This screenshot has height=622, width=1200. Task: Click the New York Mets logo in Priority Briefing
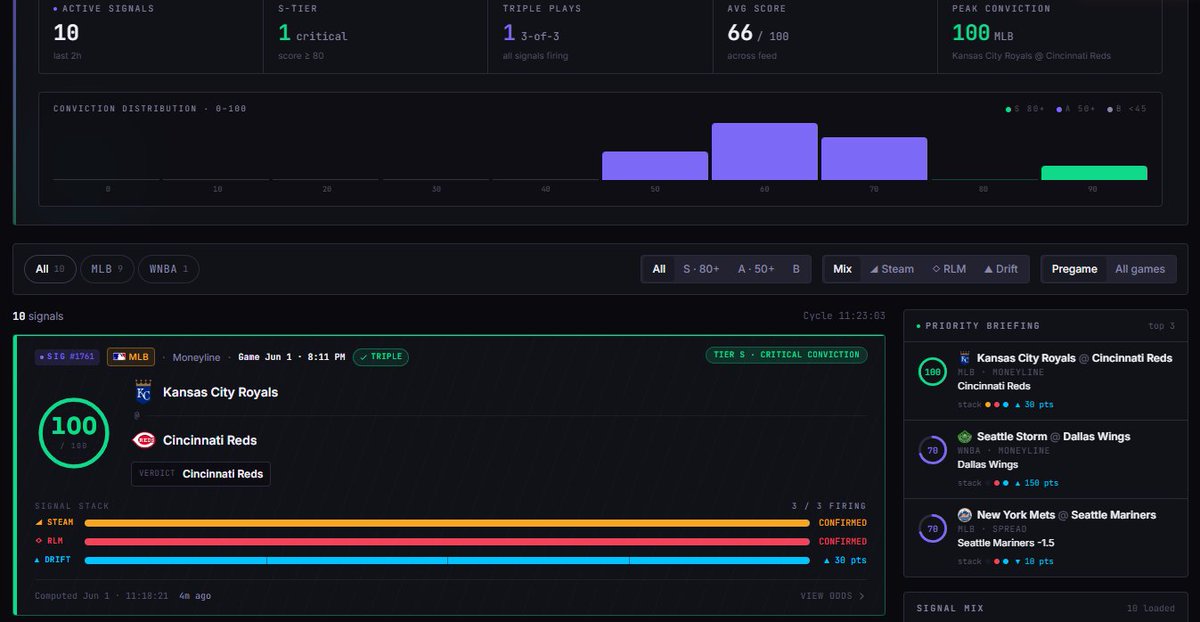(965, 515)
